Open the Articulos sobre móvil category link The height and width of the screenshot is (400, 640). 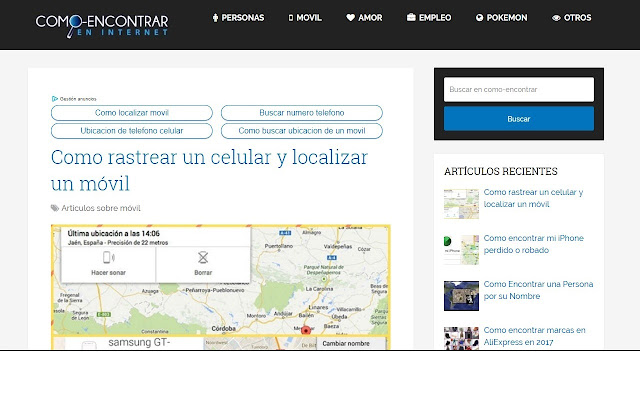tap(101, 208)
